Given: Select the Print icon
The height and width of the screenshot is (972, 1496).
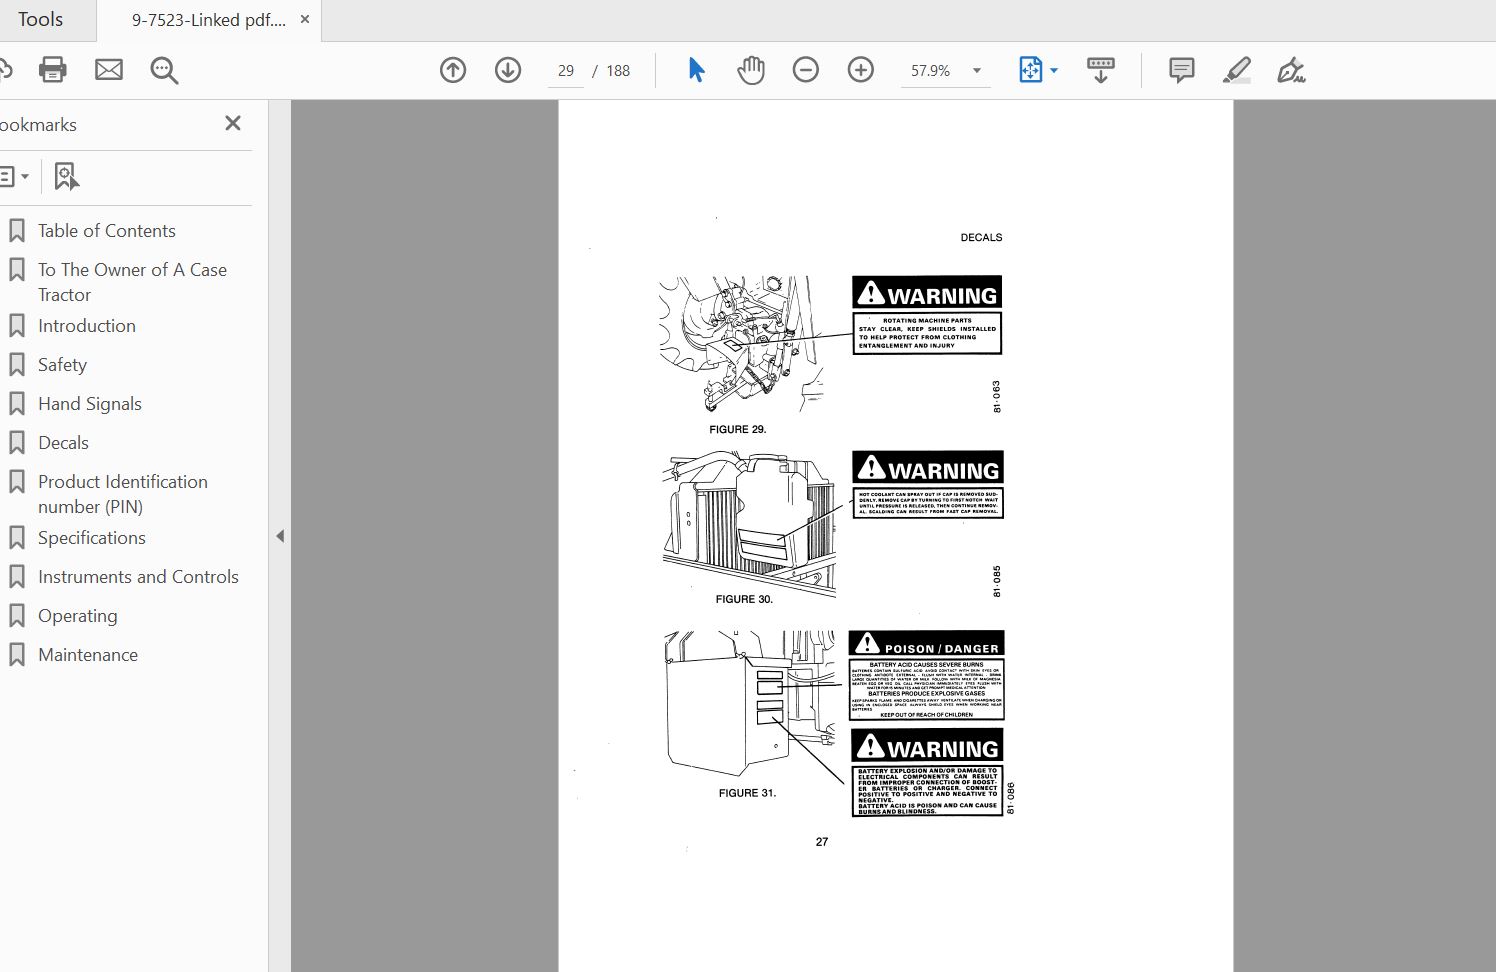Looking at the screenshot, I should coord(52,70).
